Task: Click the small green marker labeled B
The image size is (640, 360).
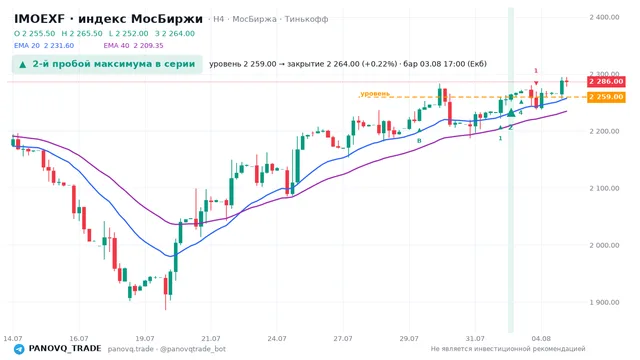Action: [419, 131]
